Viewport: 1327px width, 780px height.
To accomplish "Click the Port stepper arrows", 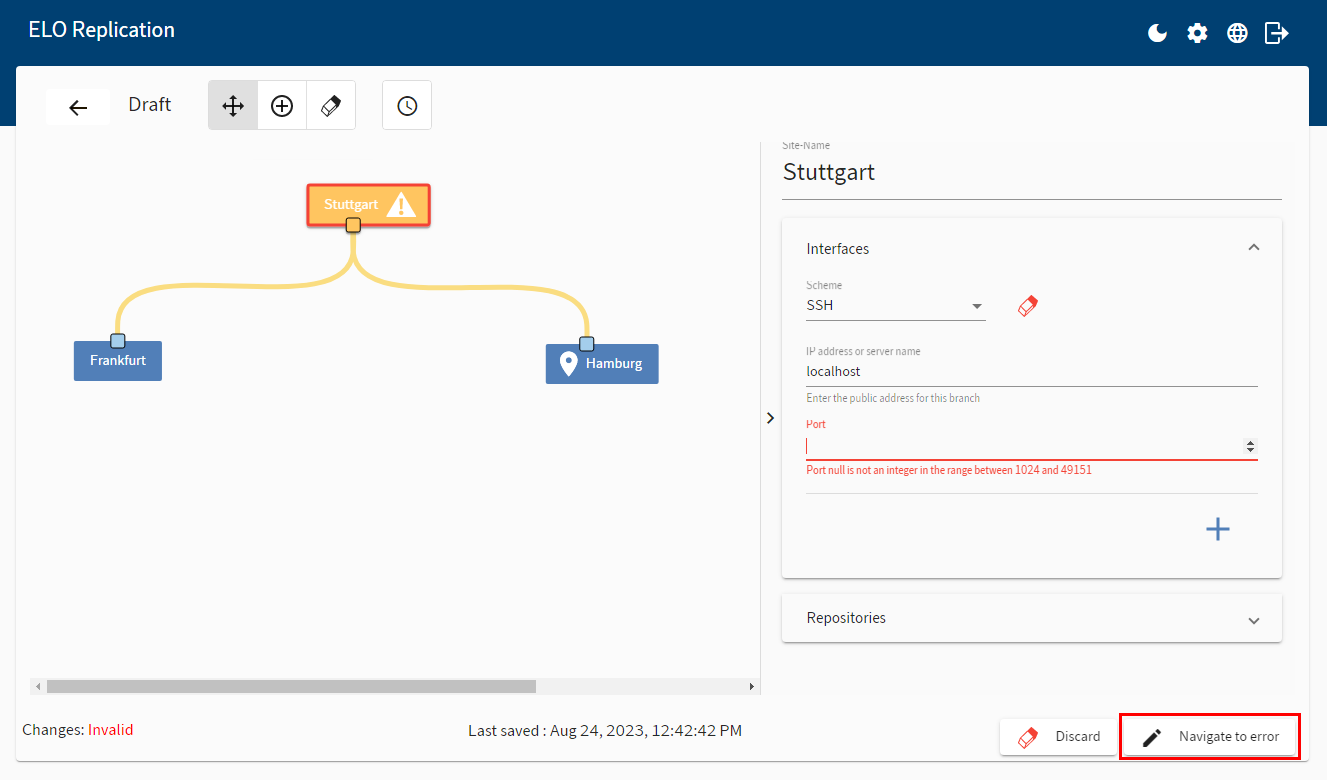I will pos(1250,446).
